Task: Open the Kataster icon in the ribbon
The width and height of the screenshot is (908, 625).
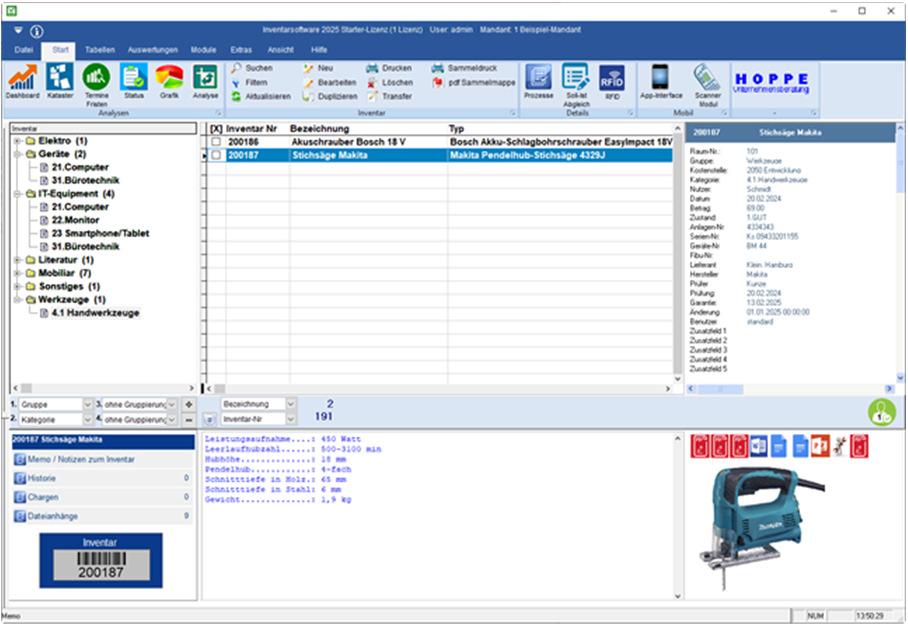Action: pyautogui.click(x=60, y=81)
